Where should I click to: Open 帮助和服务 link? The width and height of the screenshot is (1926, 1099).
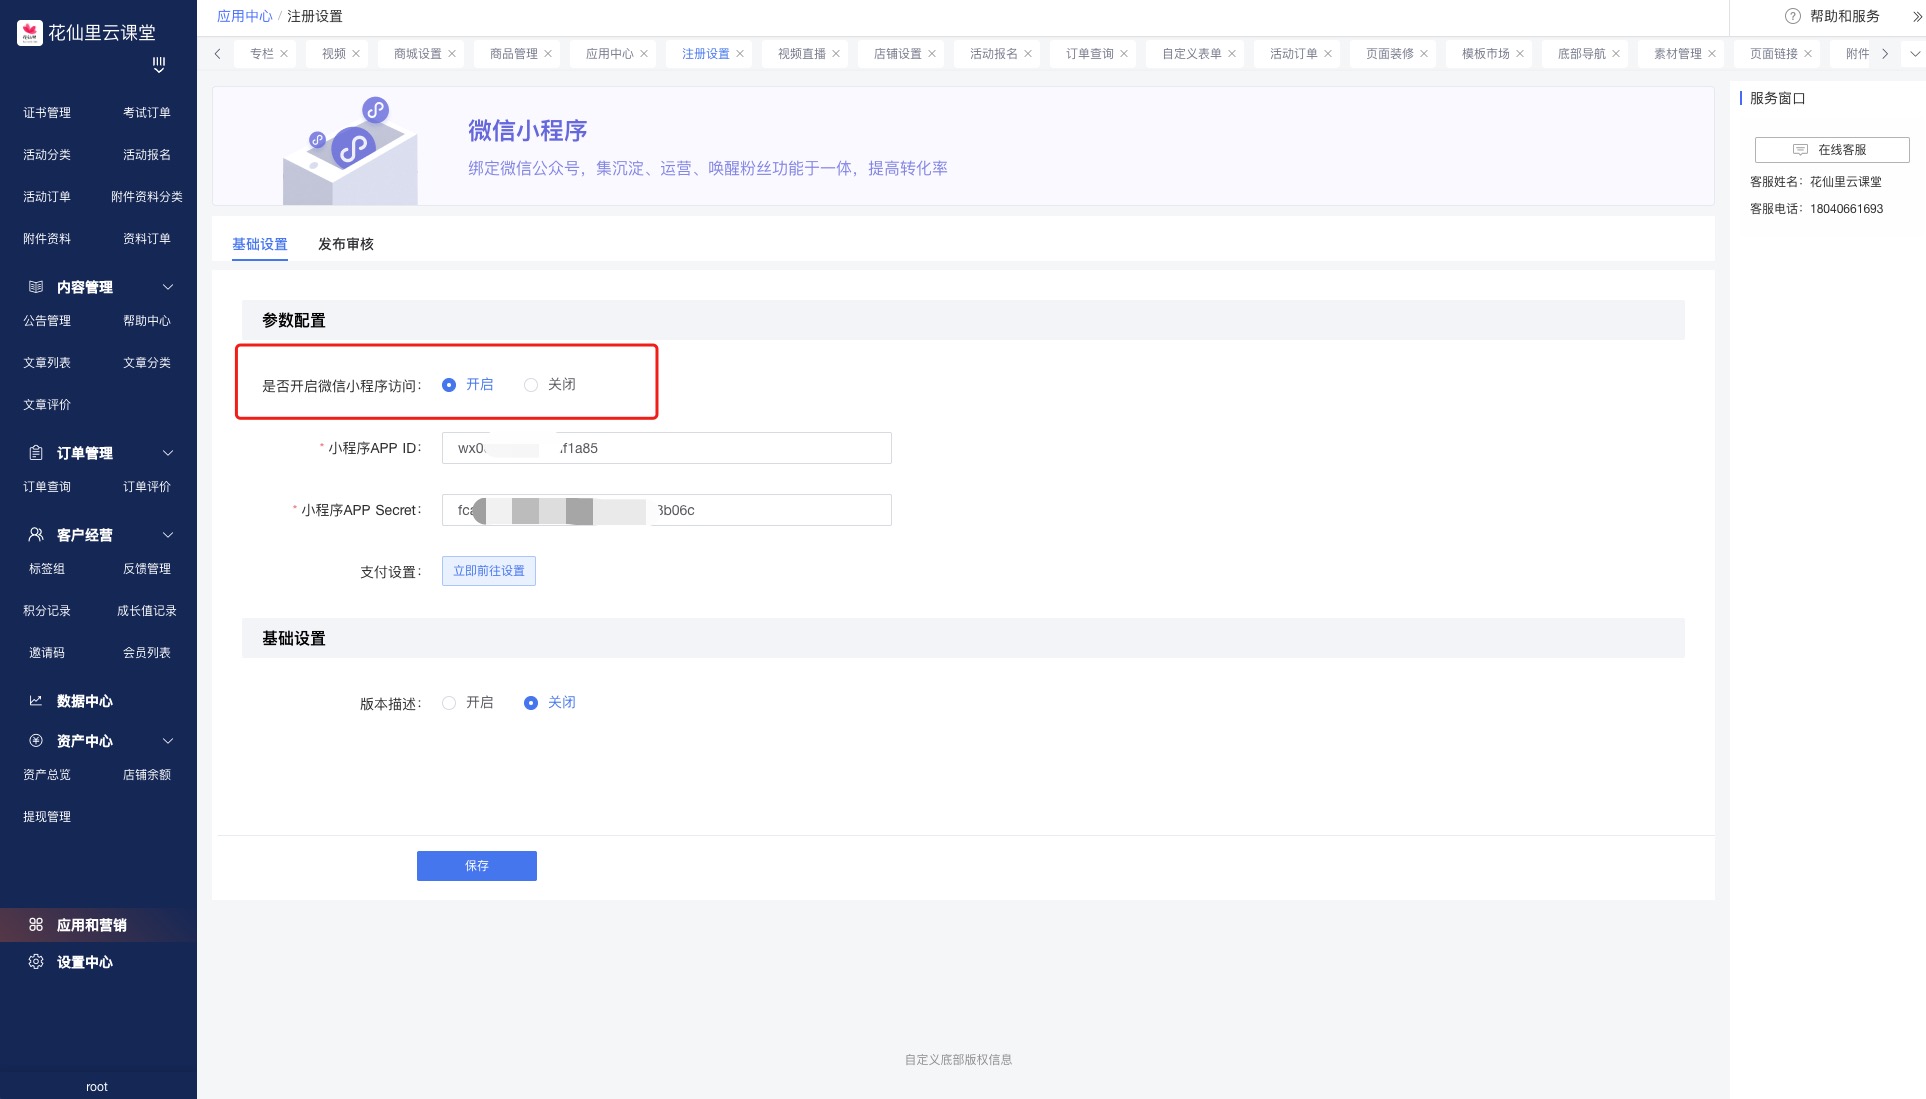click(x=1845, y=16)
